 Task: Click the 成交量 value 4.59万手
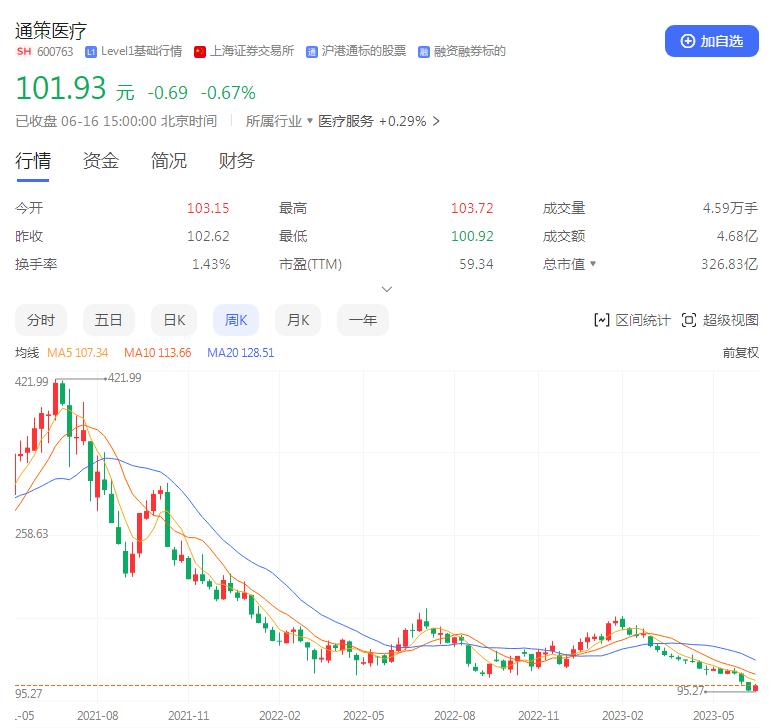730,208
